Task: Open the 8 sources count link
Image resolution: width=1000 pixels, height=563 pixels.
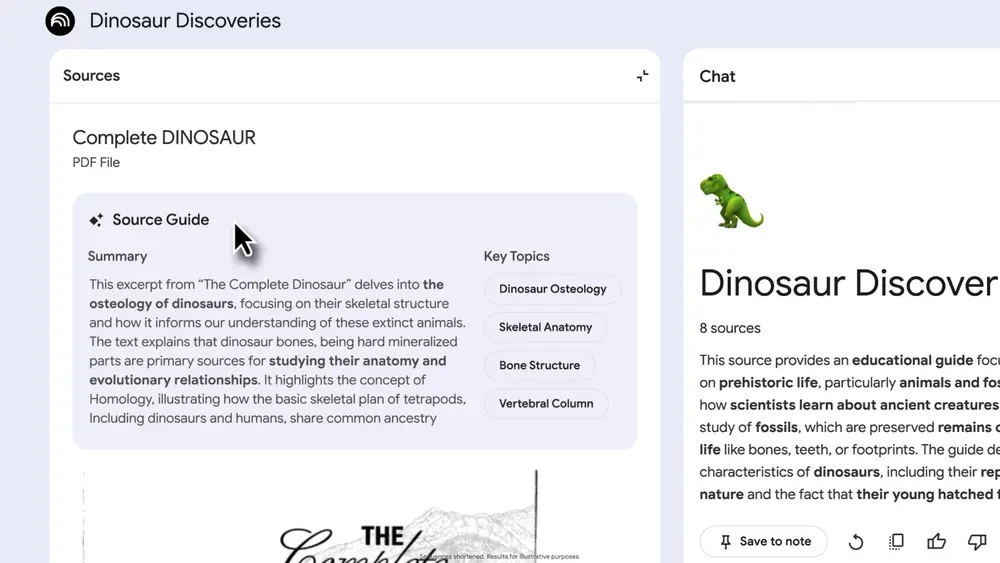Action: pos(730,328)
